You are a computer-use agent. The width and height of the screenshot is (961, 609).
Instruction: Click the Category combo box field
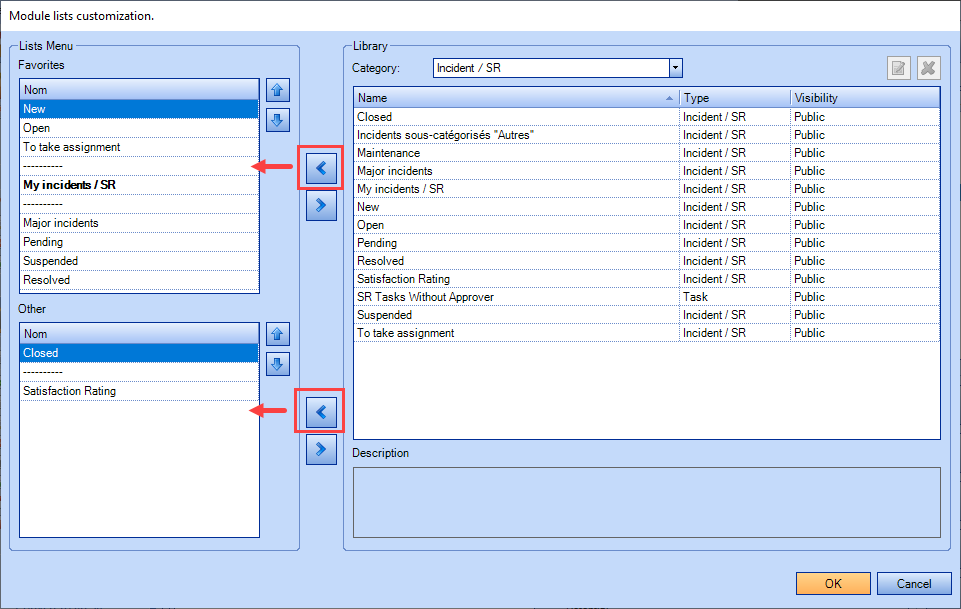[550, 68]
